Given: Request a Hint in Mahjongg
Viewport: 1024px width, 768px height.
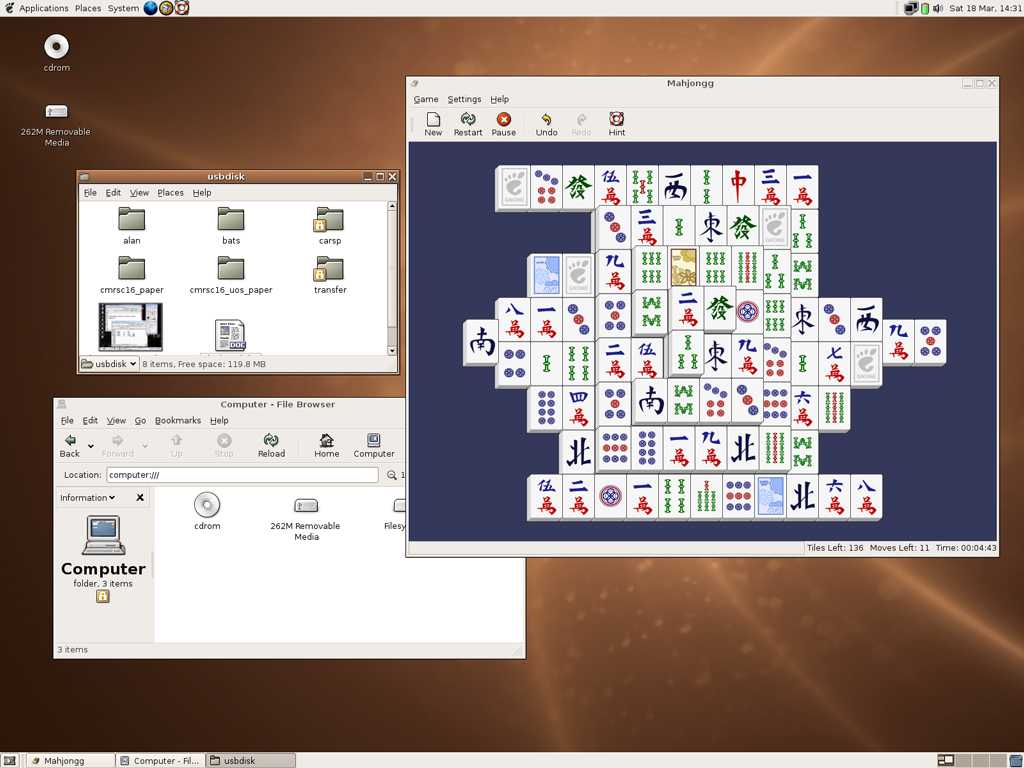Looking at the screenshot, I should point(617,124).
